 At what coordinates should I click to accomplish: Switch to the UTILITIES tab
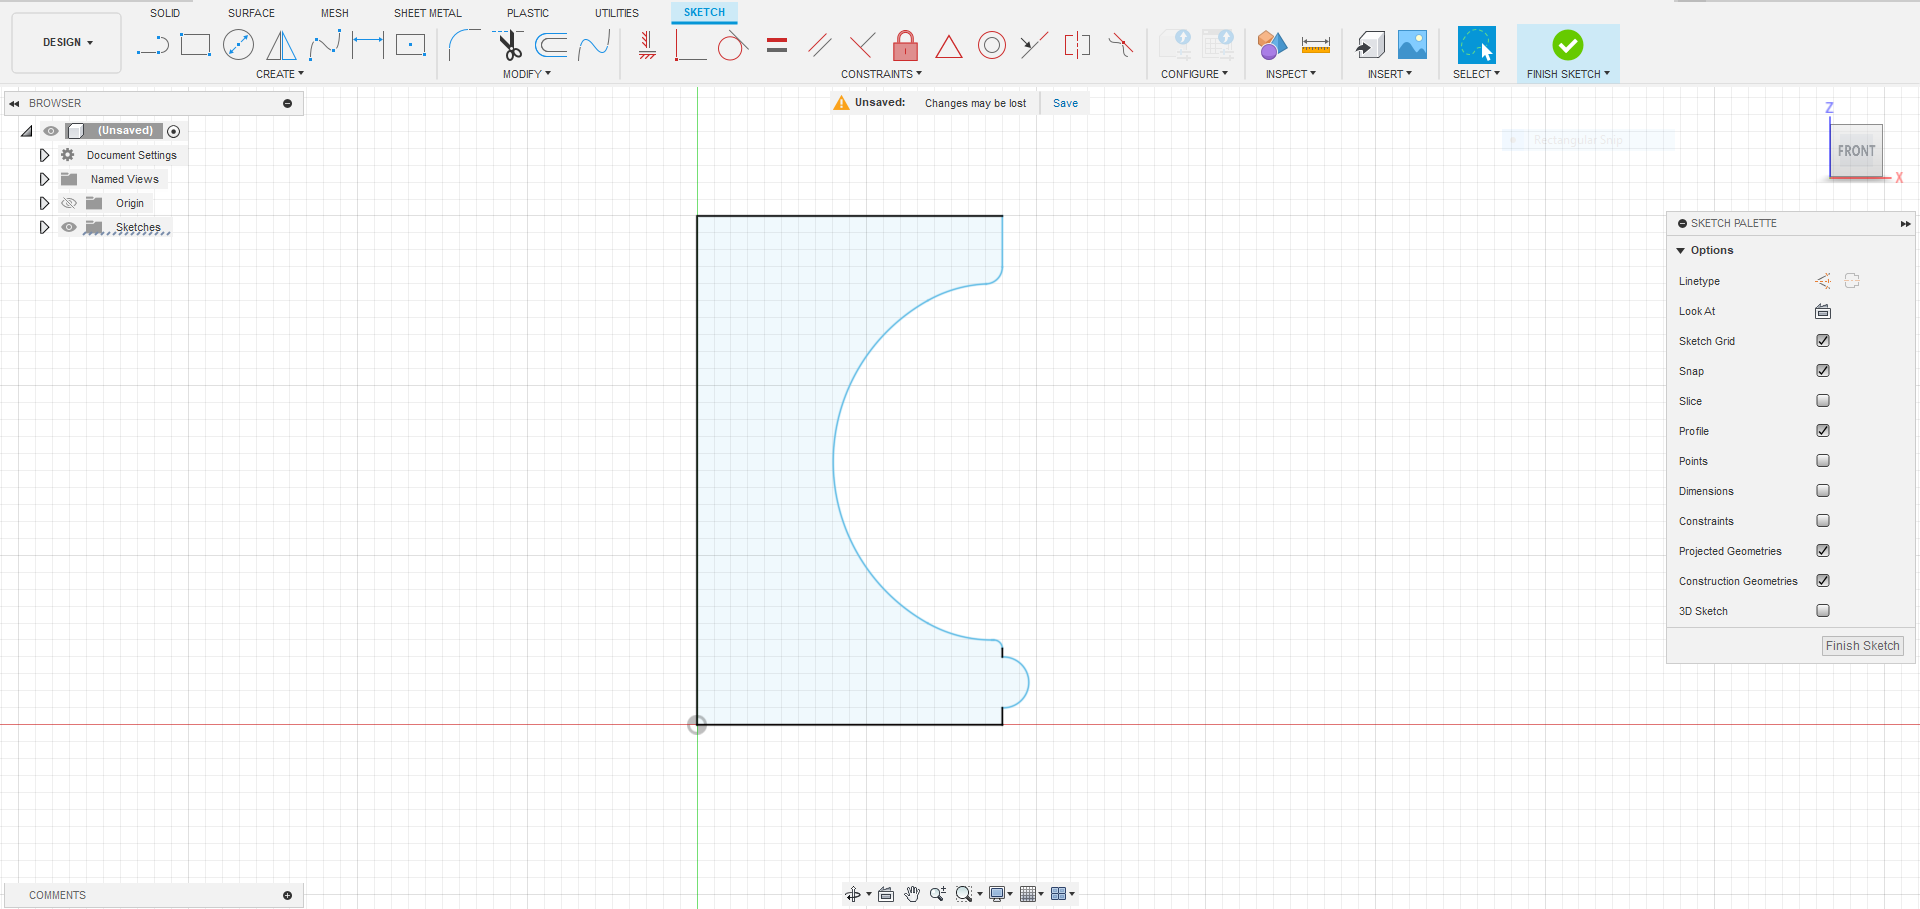click(617, 13)
